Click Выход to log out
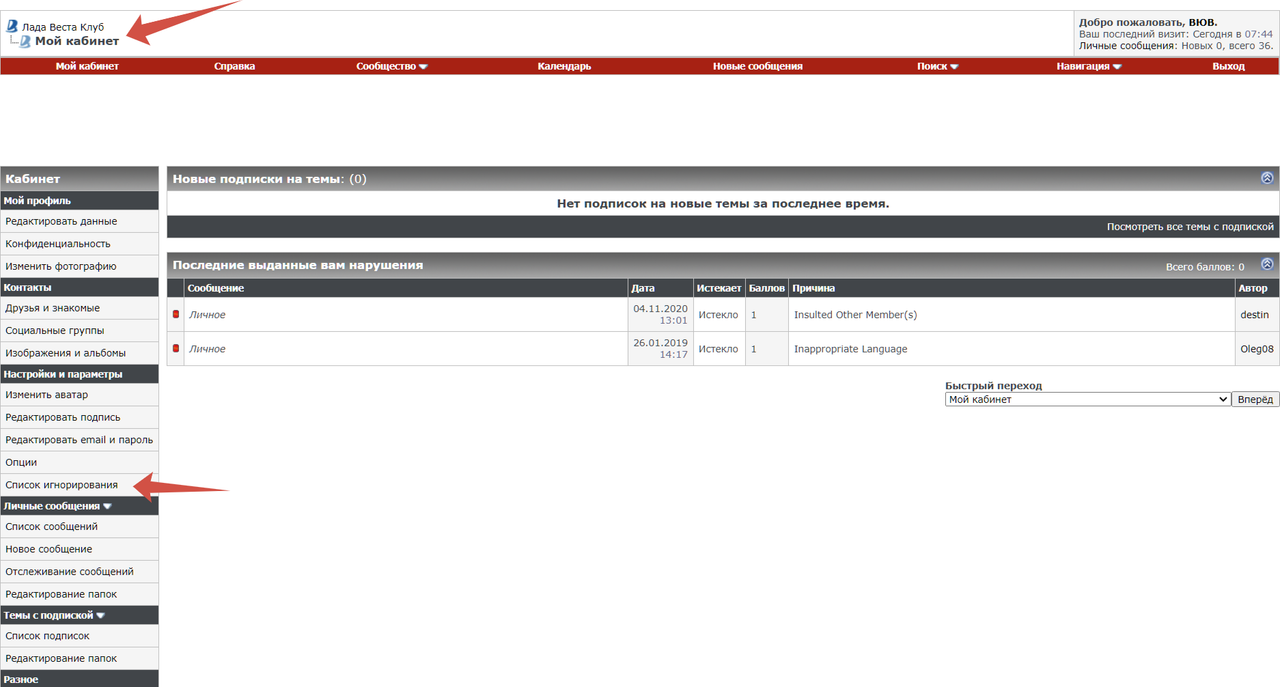 [x=1229, y=66]
